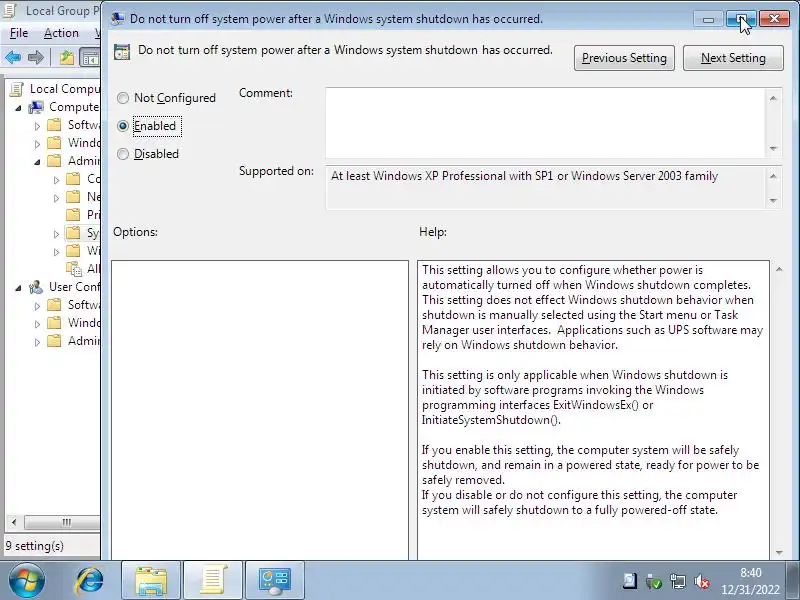Click the 9 setting(s) status bar text

(x=35, y=546)
